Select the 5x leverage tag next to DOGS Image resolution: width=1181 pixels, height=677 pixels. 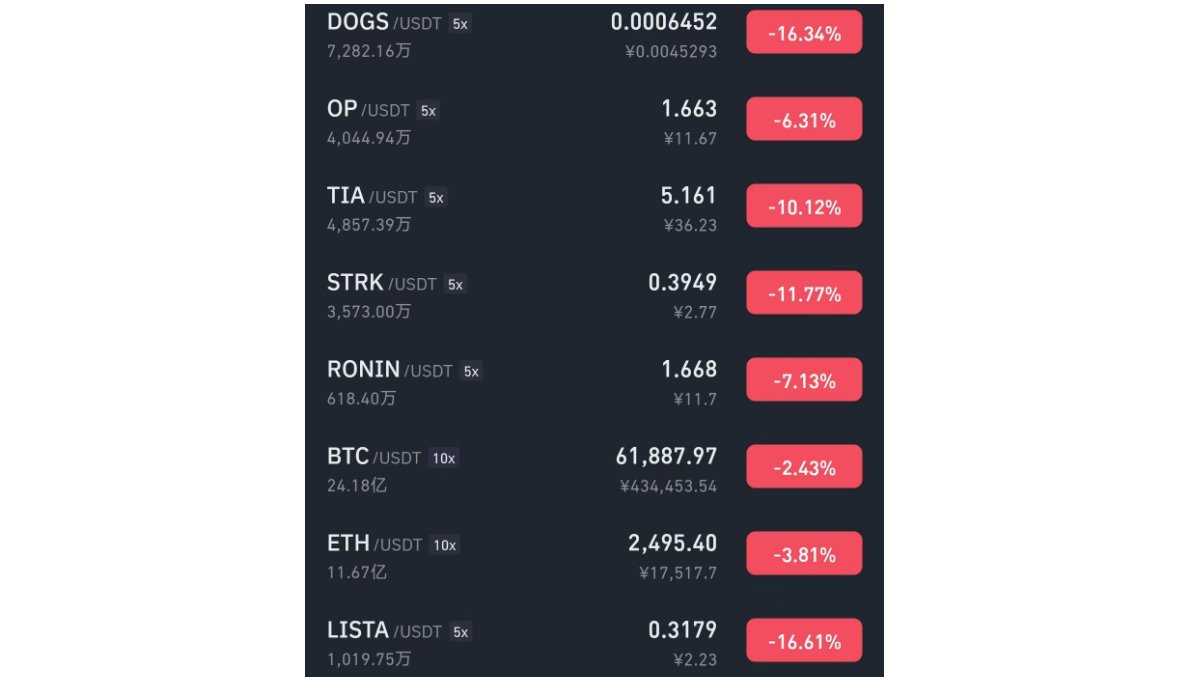(x=459, y=24)
